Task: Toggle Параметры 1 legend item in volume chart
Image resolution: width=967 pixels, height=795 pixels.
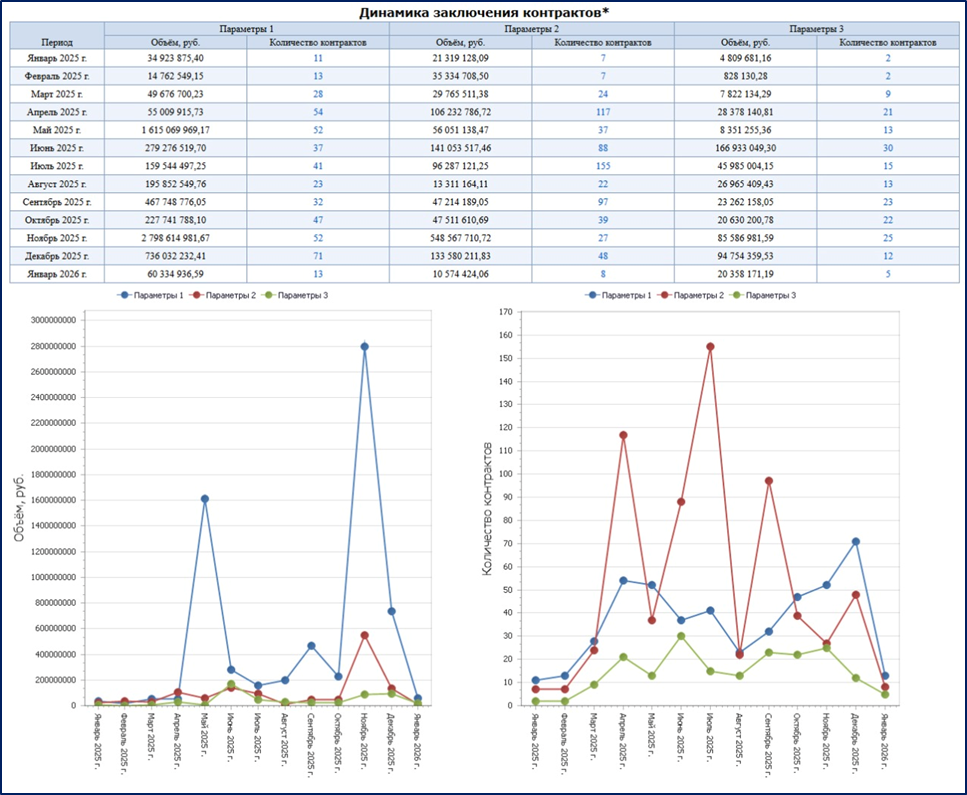Action: 152,296
